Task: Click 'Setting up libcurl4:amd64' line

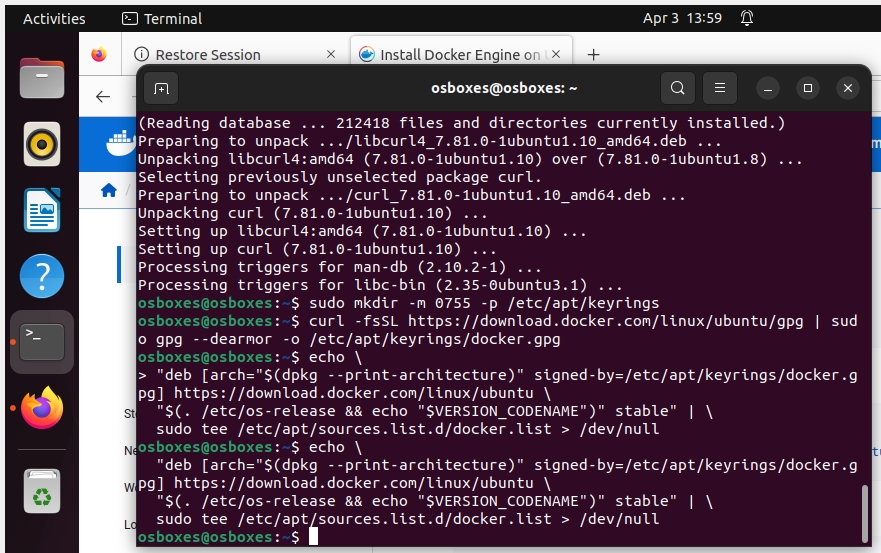Action: click(x=362, y=231)
